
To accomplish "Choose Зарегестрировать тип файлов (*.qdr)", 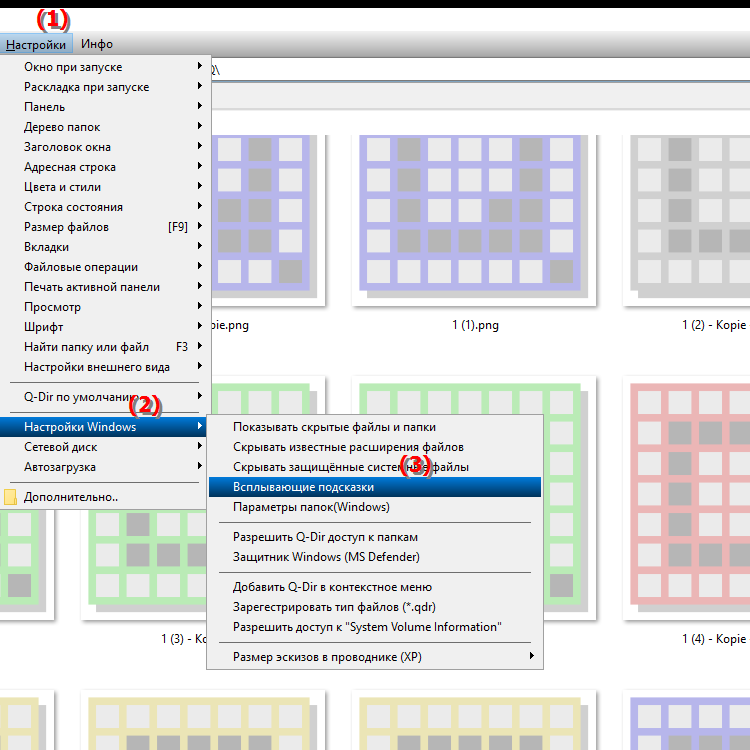I will [x=375, y=607].
